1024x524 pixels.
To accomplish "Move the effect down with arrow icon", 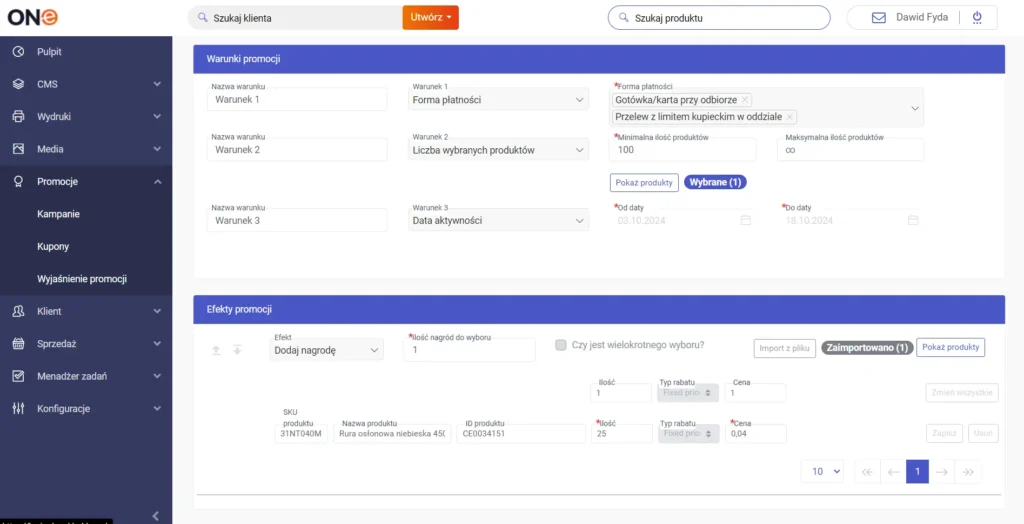I will tap(237, 350).
